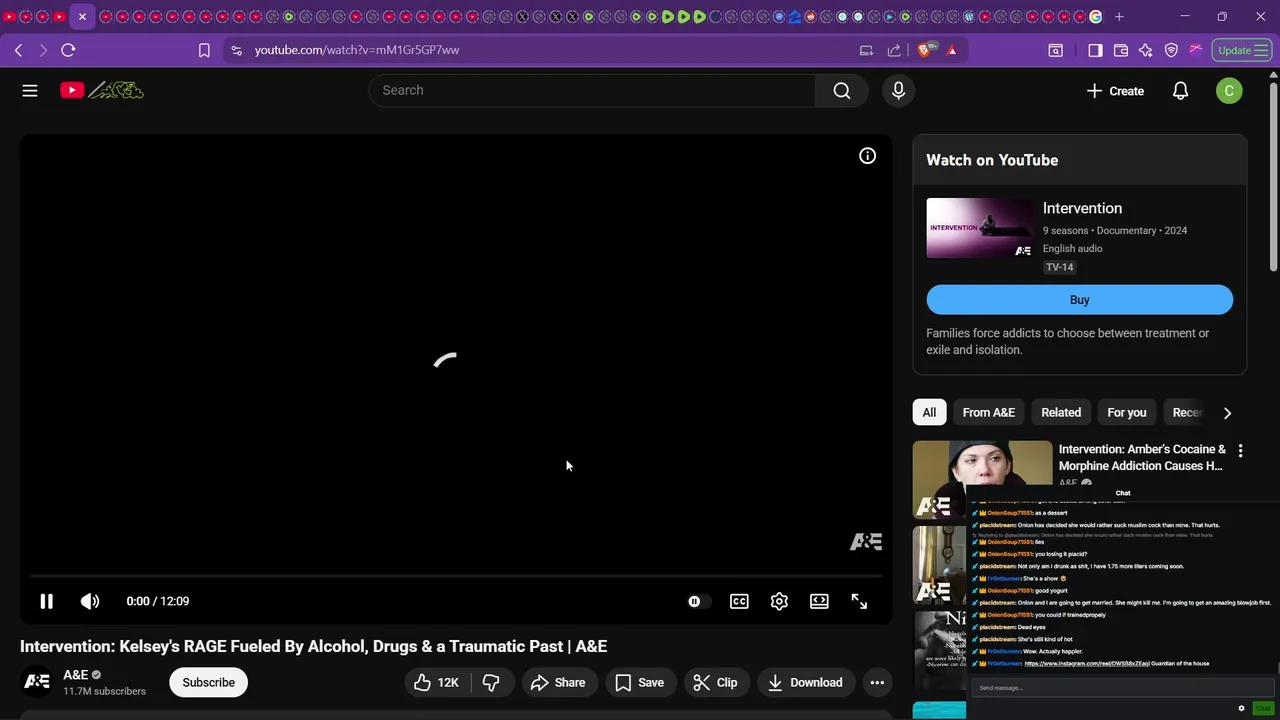Open A&E channel avatar
Screen dimensions: 1280x720
(37, 682)
